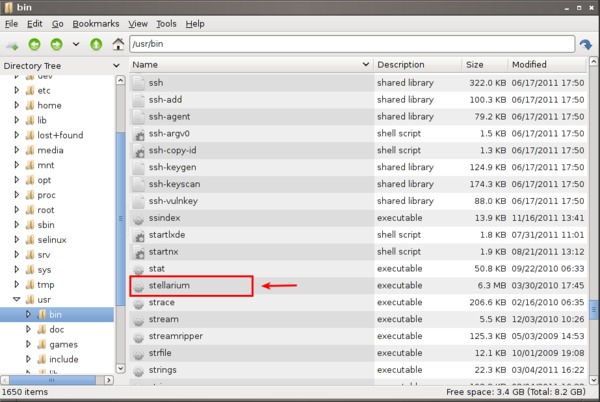Open the Help menu

(195, 24)
